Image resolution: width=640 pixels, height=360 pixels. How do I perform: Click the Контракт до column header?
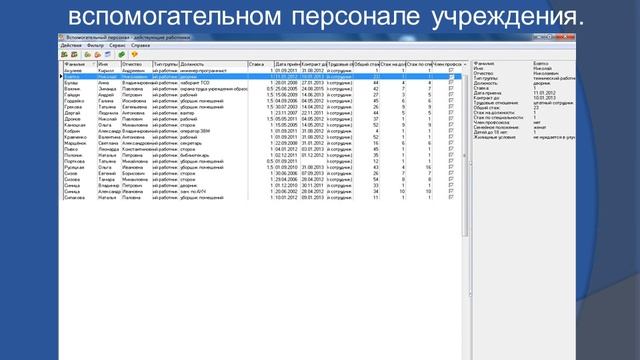click(313, 64)
